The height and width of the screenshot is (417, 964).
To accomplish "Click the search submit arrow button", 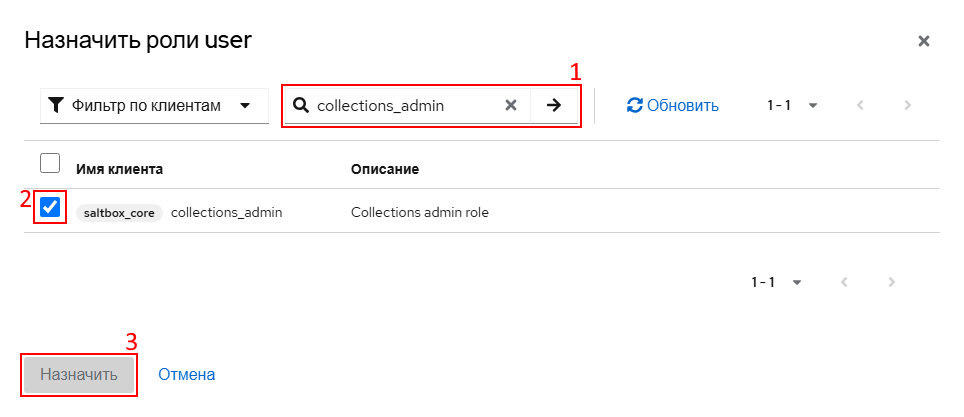I will click(554, 105).
